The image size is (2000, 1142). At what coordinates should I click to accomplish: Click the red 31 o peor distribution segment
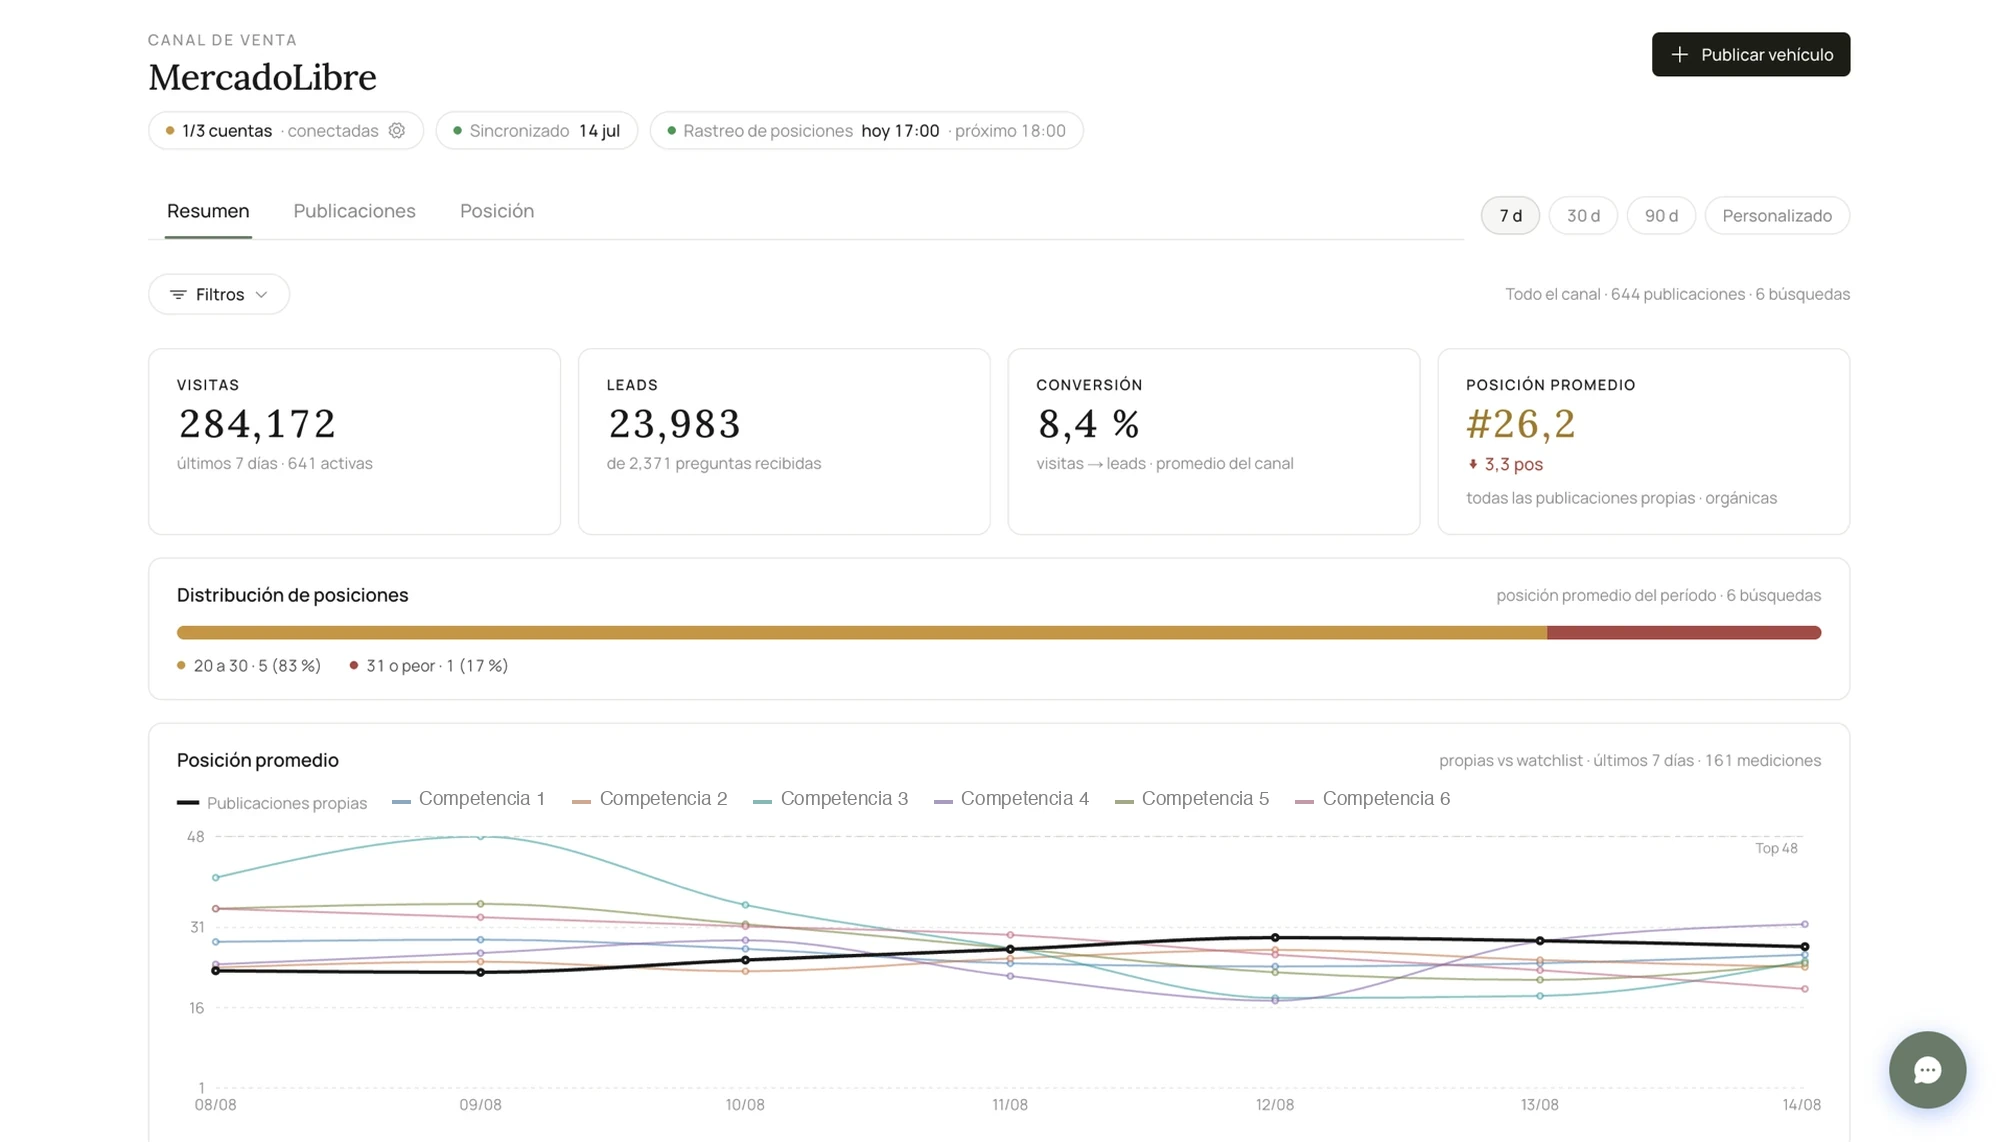[1684, 632]
